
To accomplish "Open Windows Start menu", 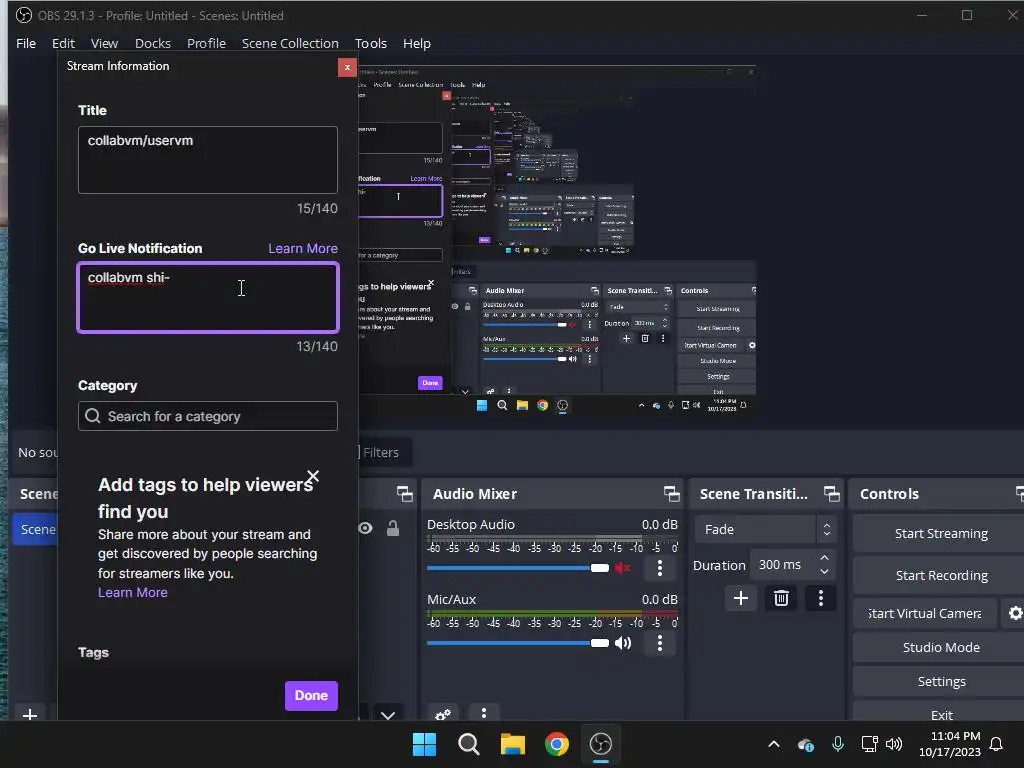I will tap(424, 744).
